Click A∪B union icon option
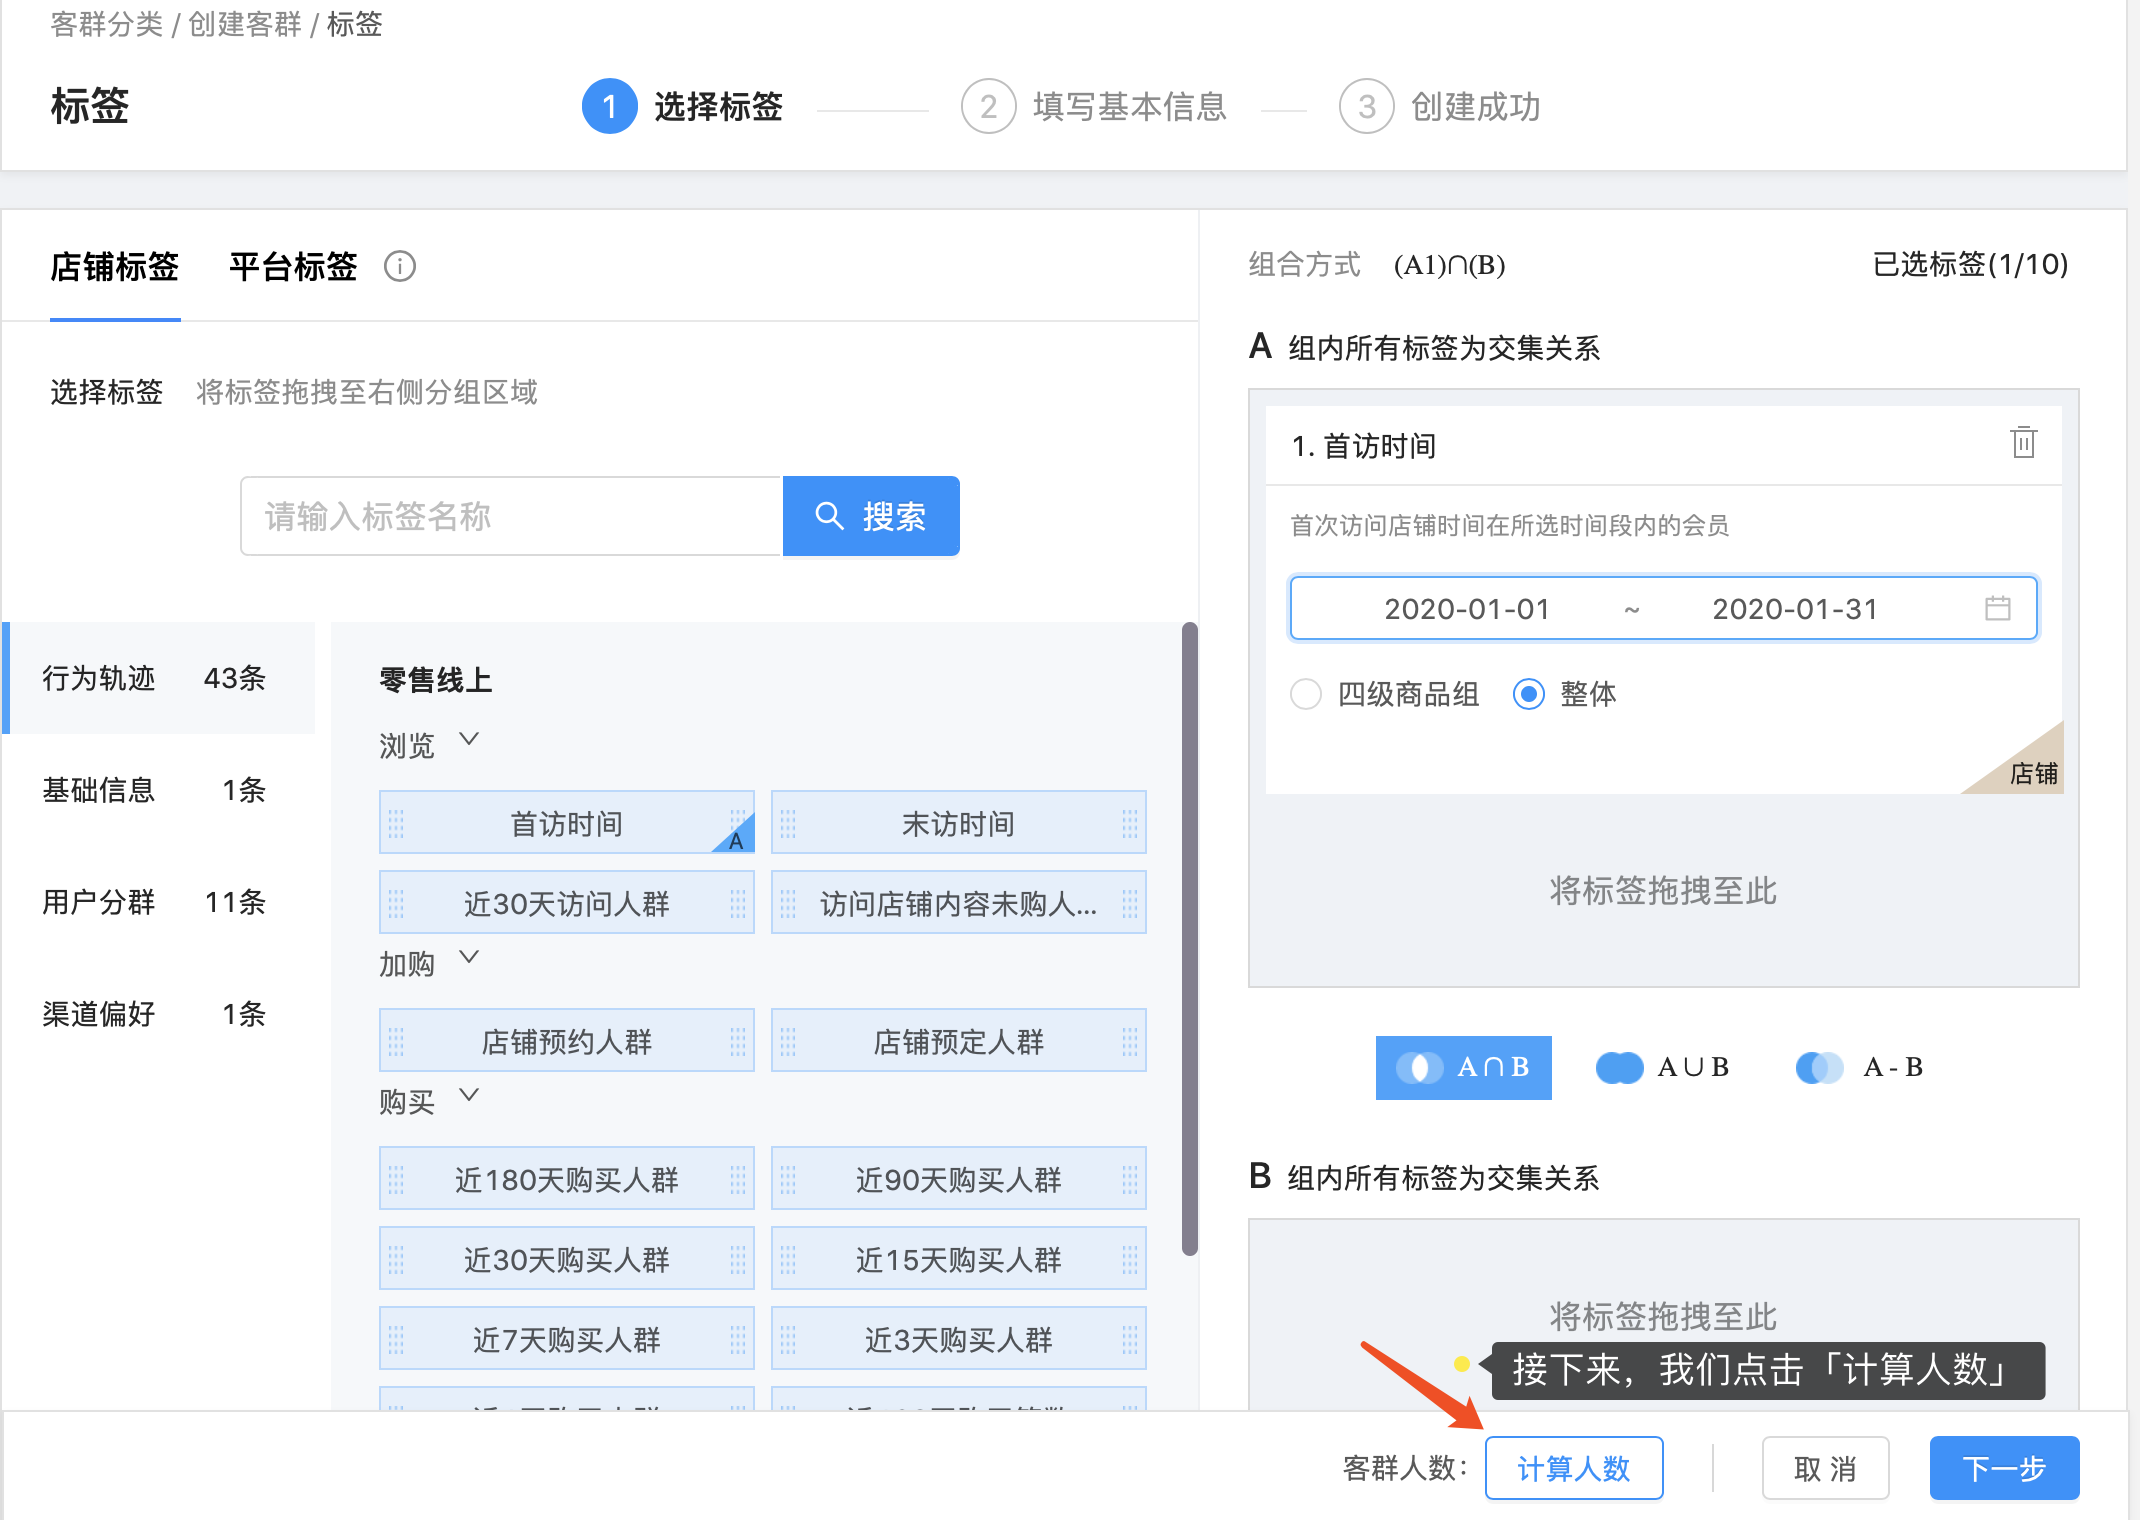This screenshot has height=1520, width=2140. [1619, 1067]
